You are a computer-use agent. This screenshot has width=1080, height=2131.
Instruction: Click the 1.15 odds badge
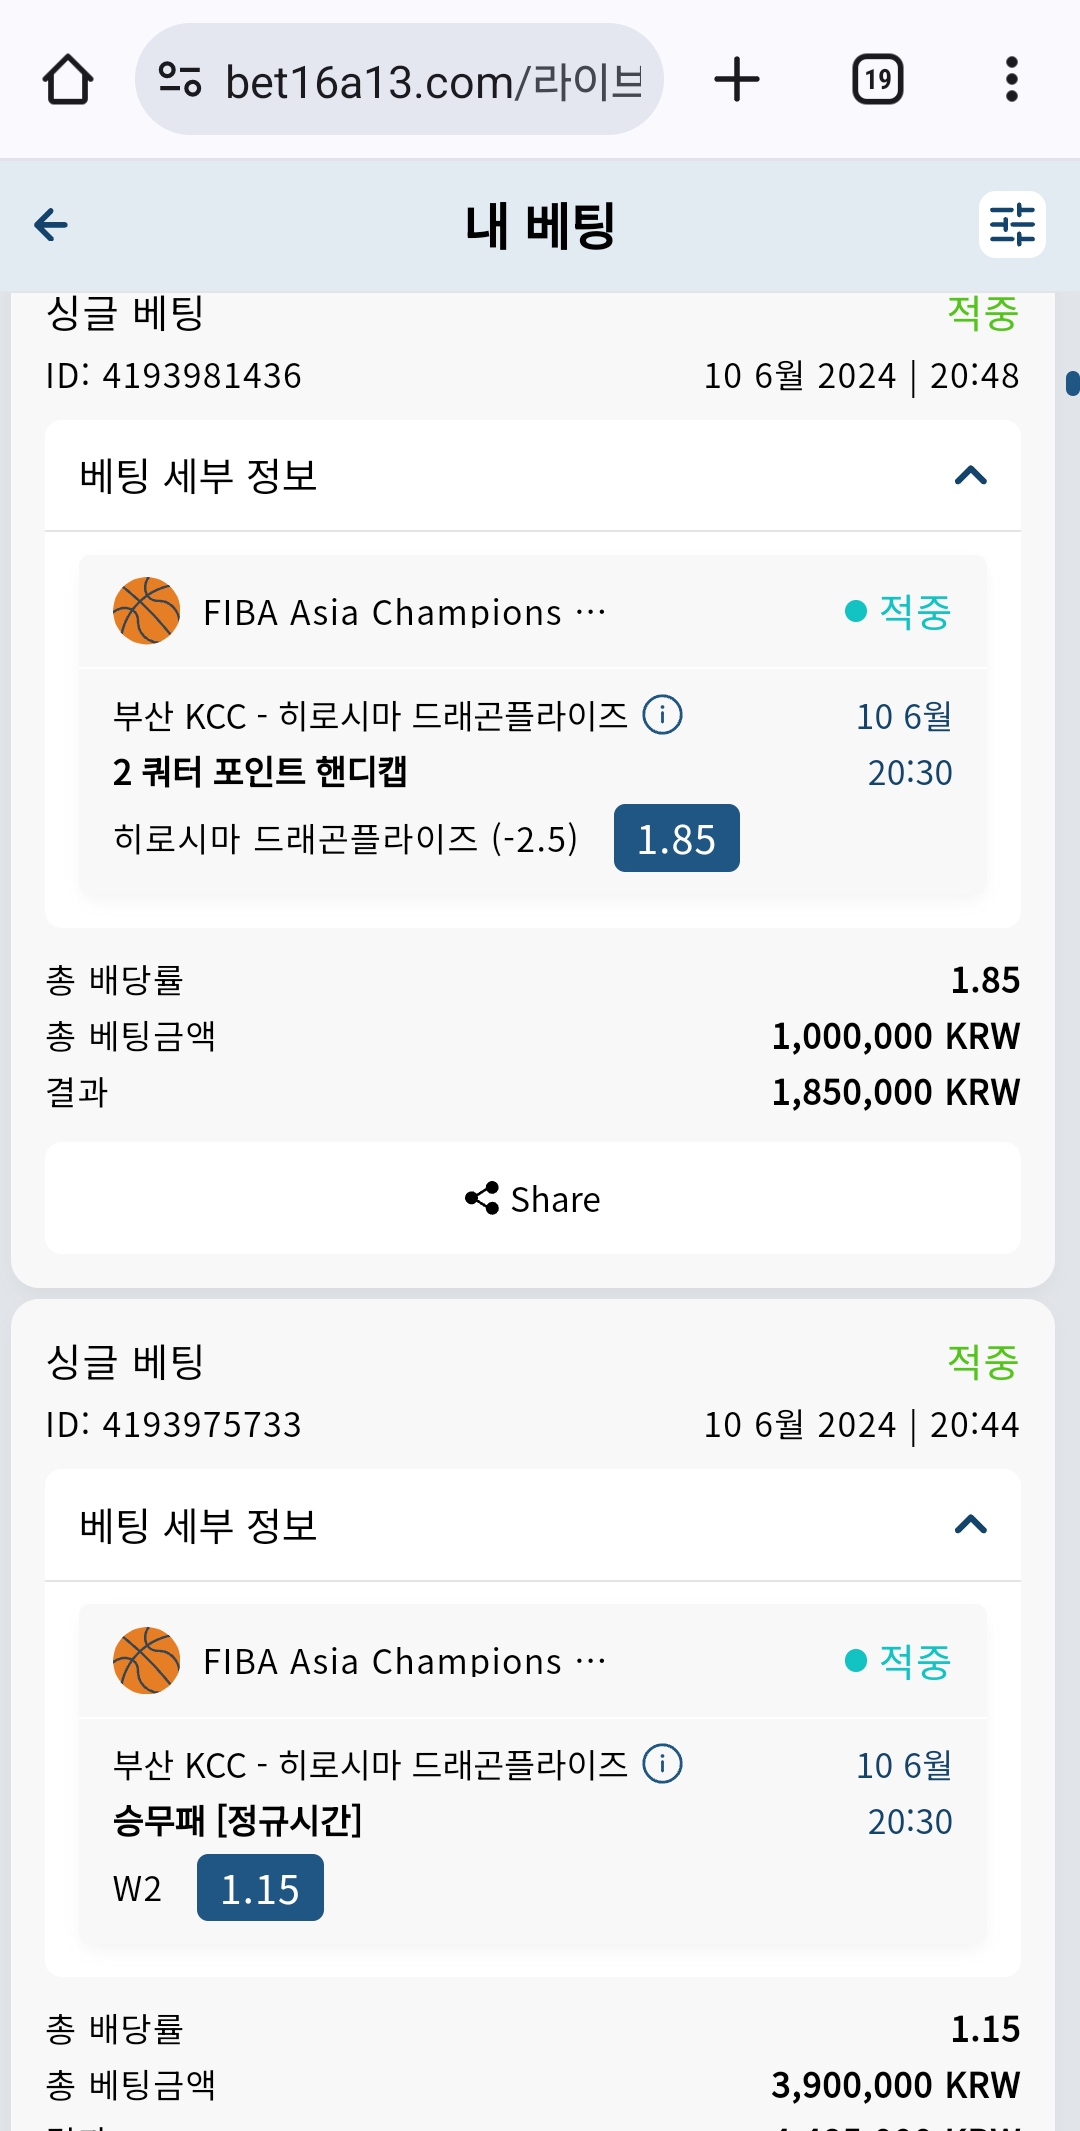(260, 1888)
